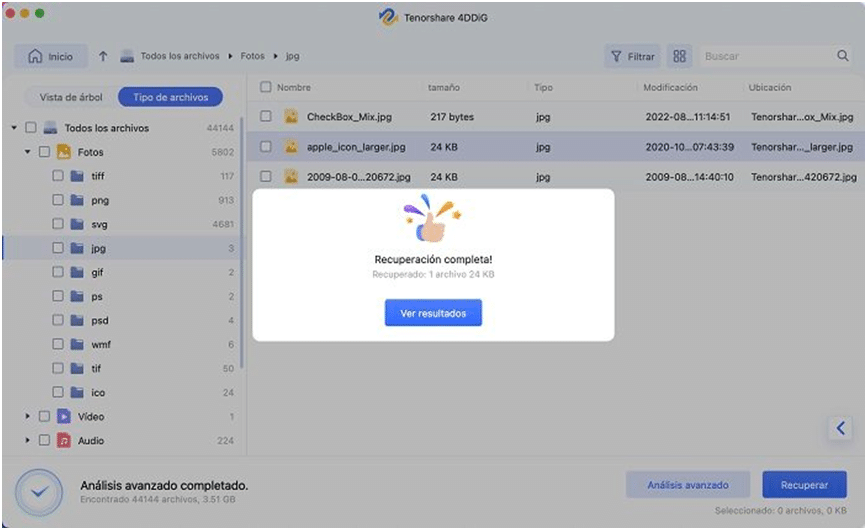
Task: Select the tiff folder icon
Action: coord(77,176)
